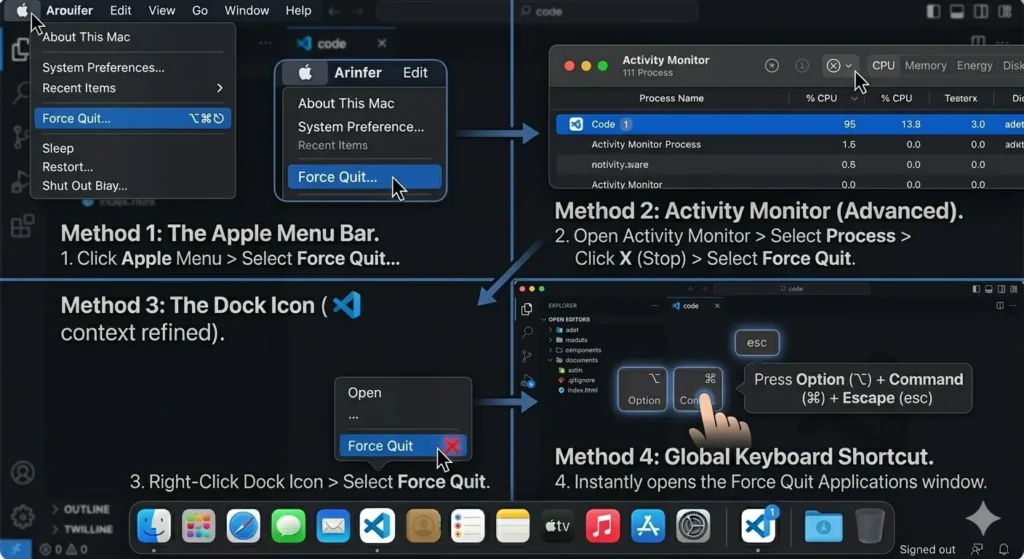
Task: Open the Downloads folder in the Dock
Action: click(824, 526)
